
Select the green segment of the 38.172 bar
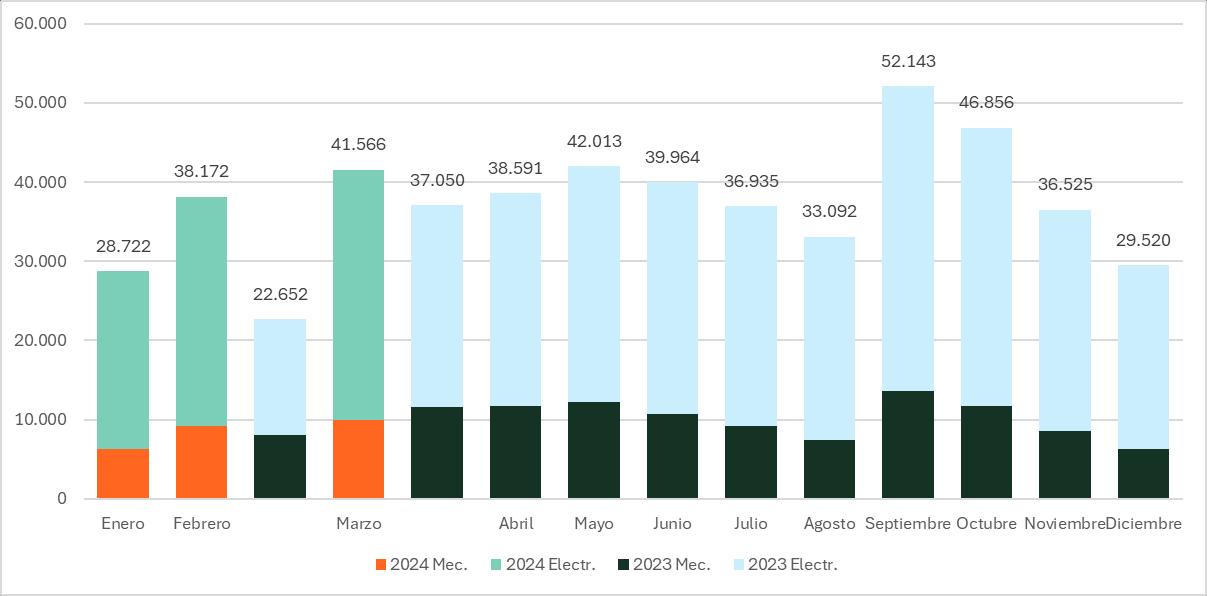point(201,310)
